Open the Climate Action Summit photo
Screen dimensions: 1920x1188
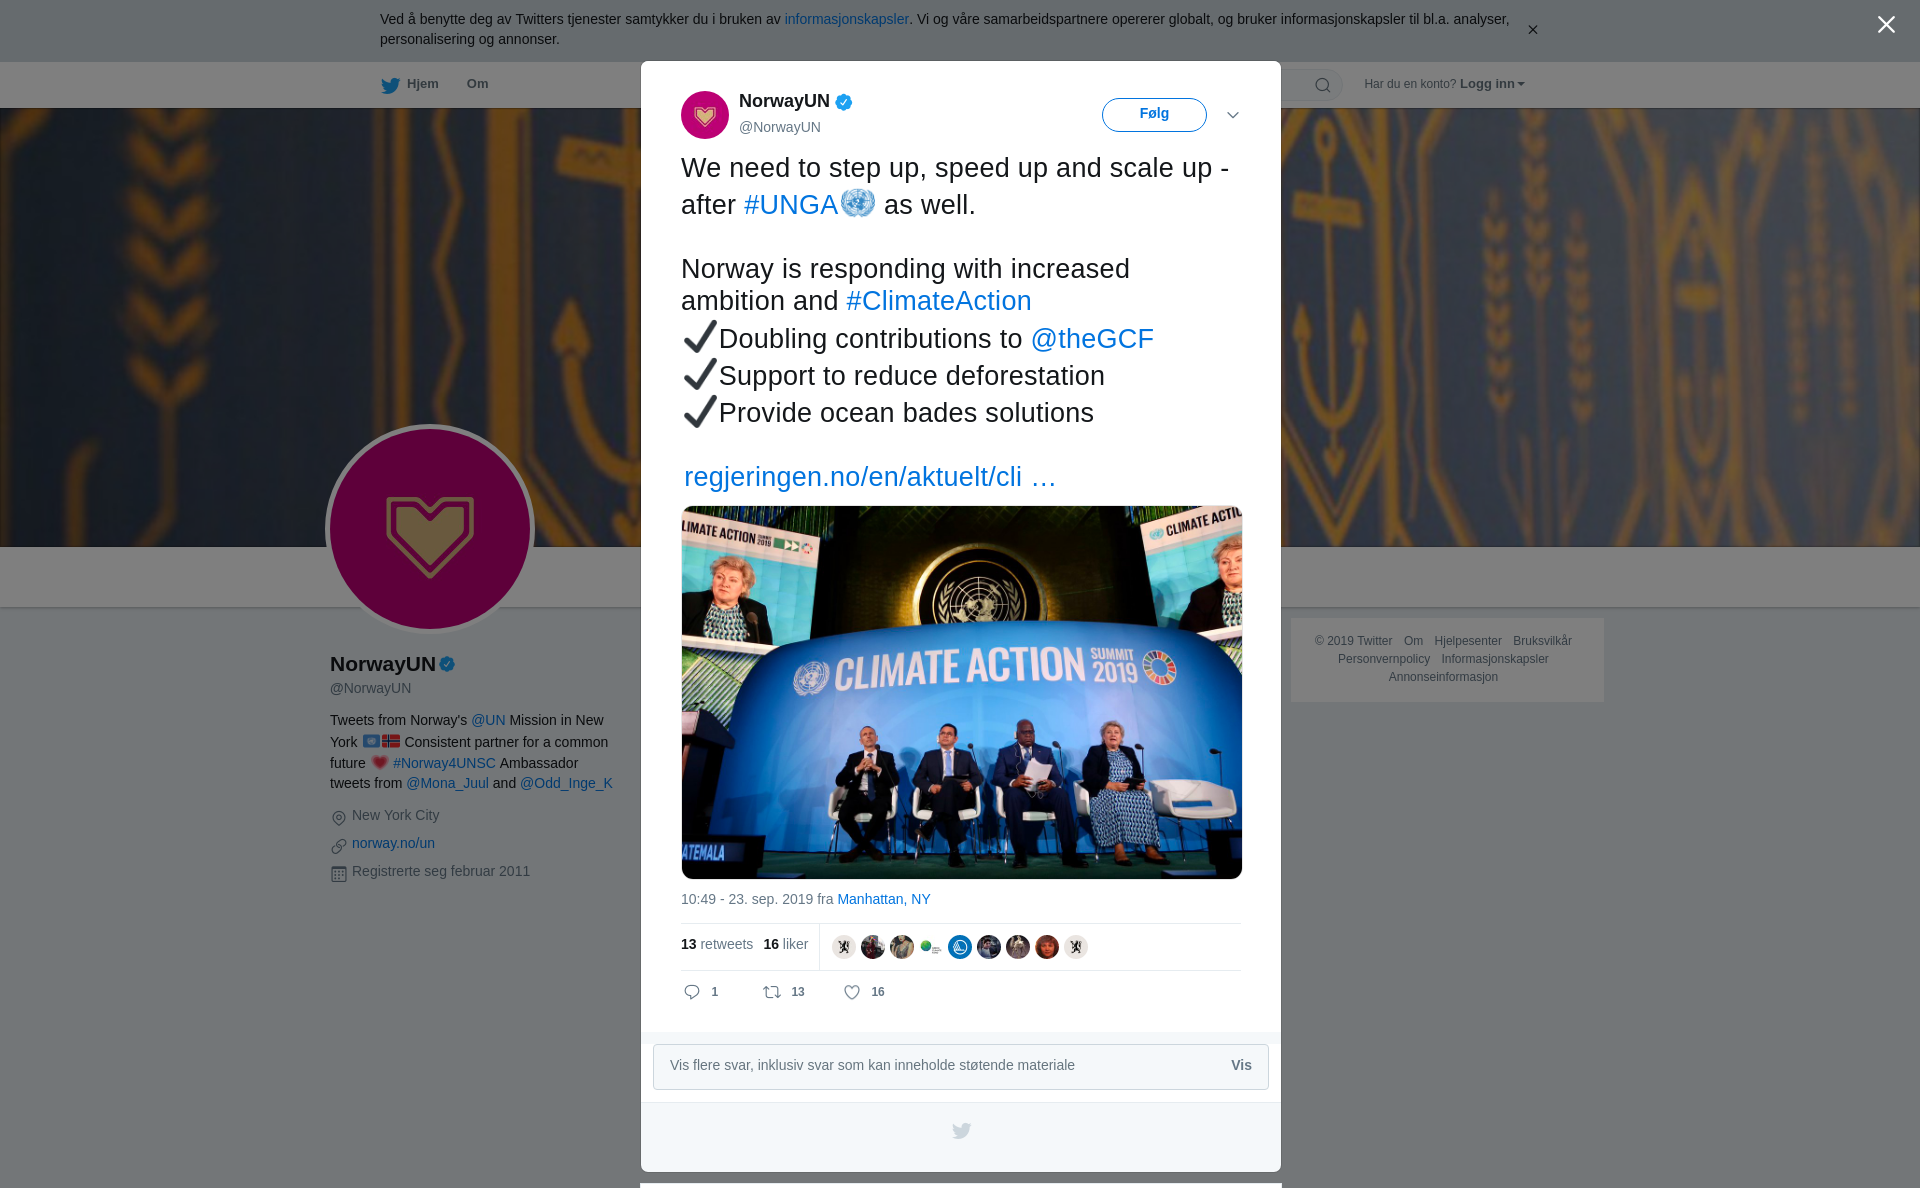coord(961,692)
